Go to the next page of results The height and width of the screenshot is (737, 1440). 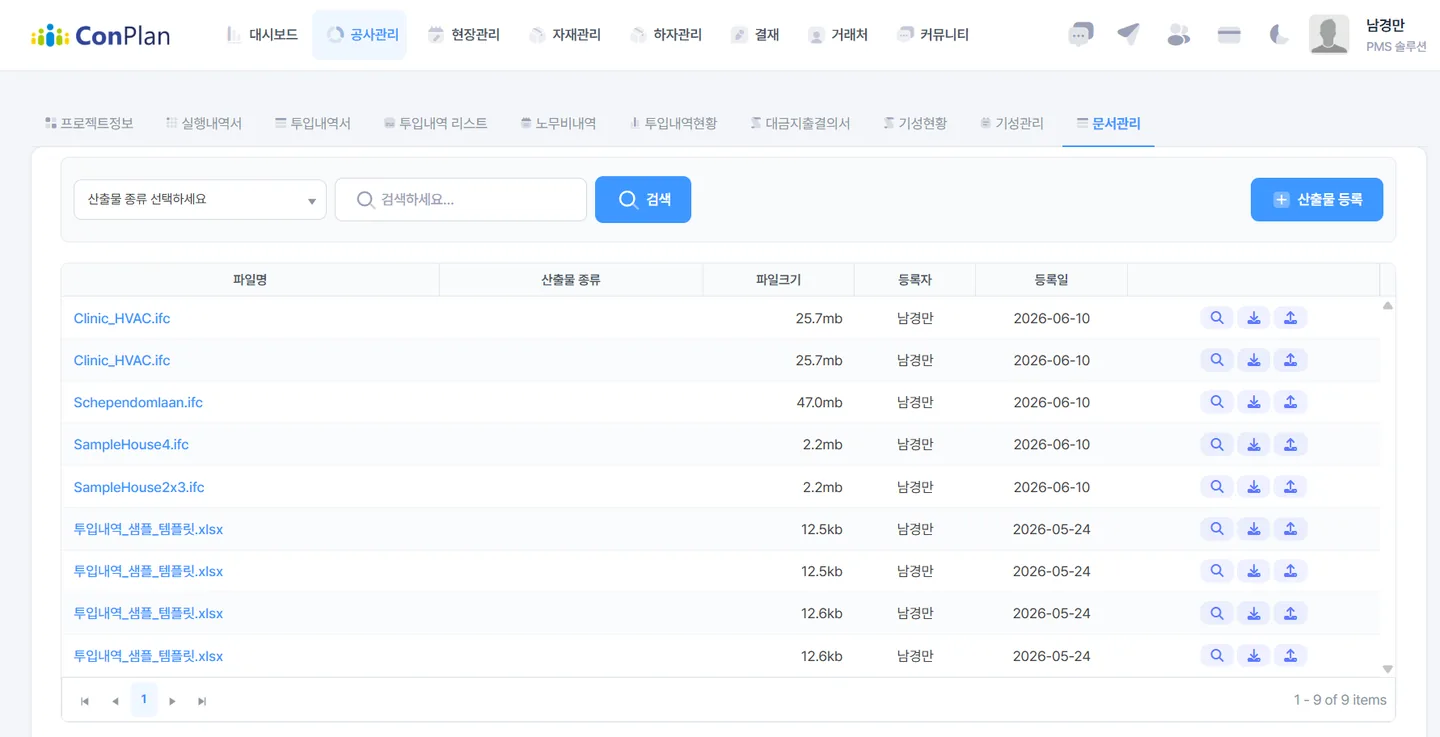[x=172, y=701]
